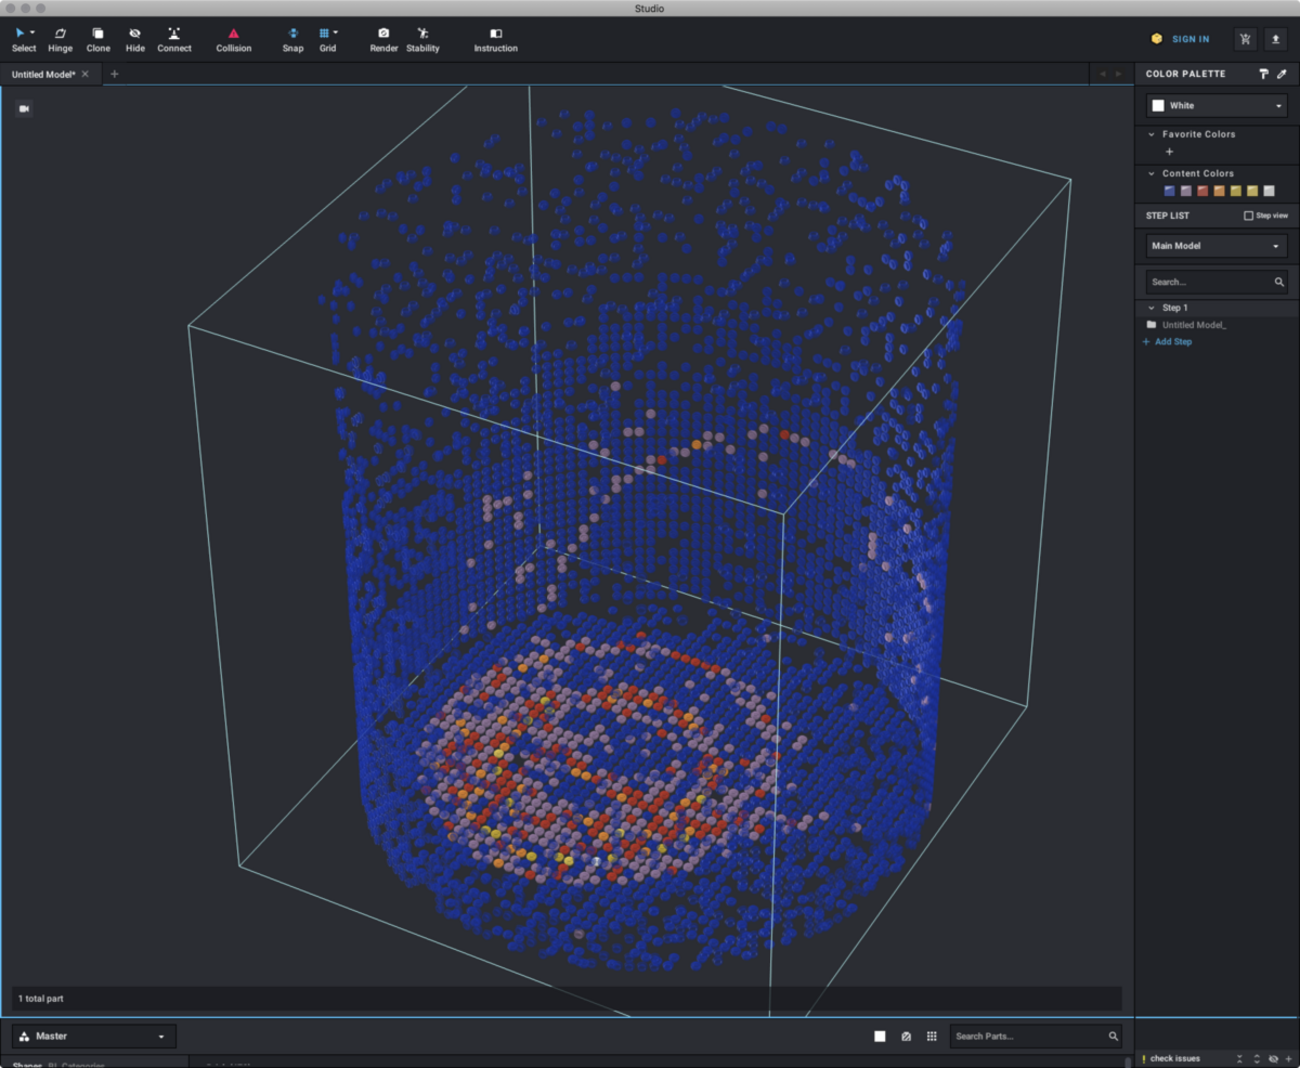Open Instruction maker mode
1300x1068 pixels.
click(495, 39)
